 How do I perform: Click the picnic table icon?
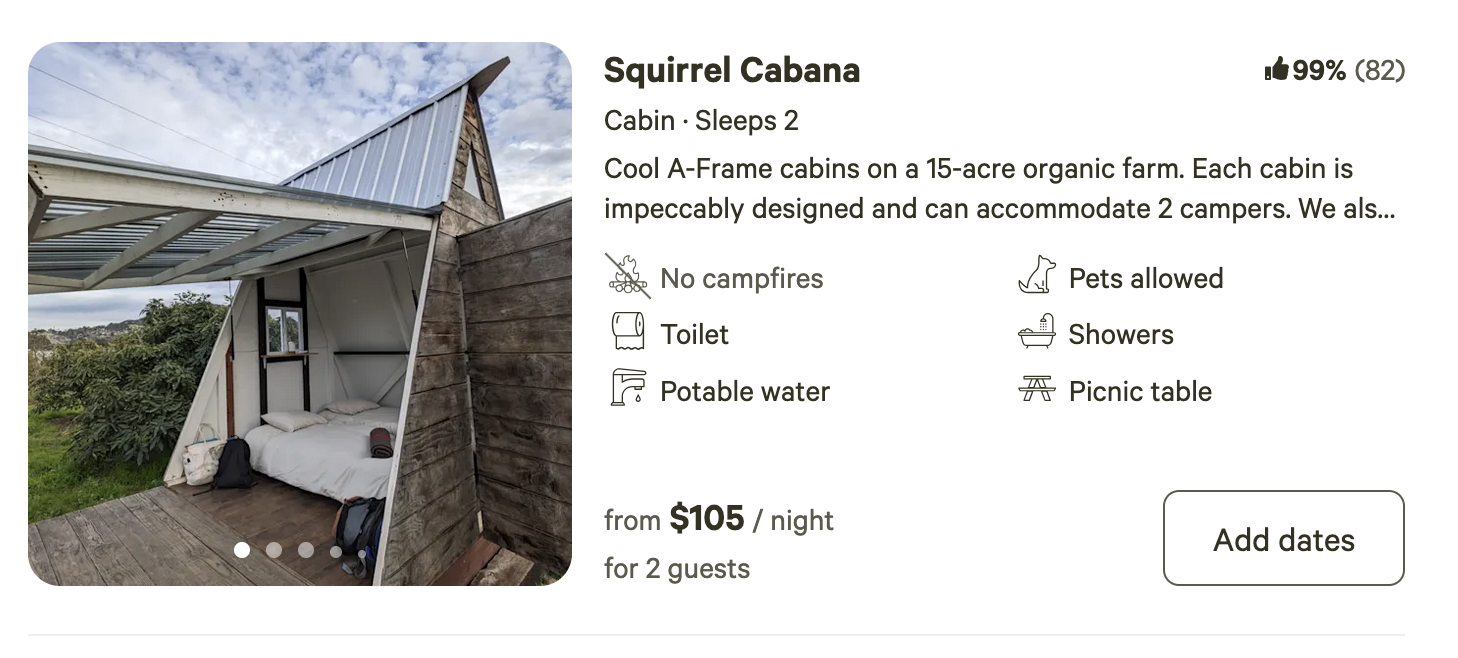pyautogui.click(x=1037, y=390)
